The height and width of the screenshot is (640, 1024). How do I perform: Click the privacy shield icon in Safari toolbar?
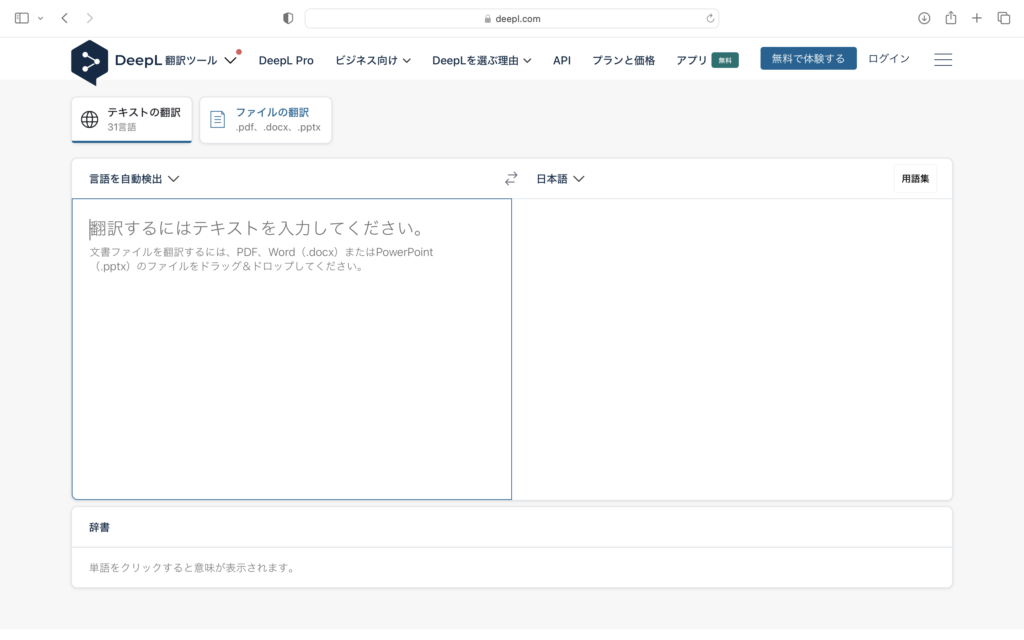click(x=288, y=17)
